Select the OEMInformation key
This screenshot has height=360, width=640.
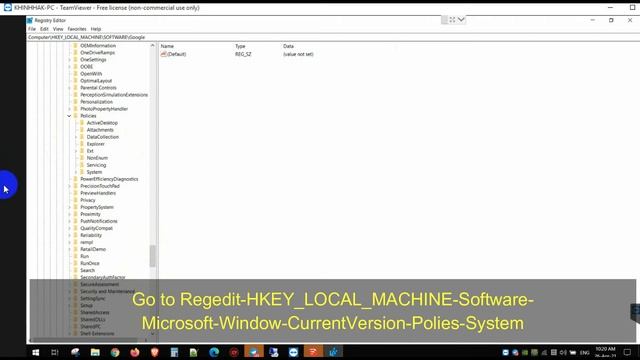(98, 46)
